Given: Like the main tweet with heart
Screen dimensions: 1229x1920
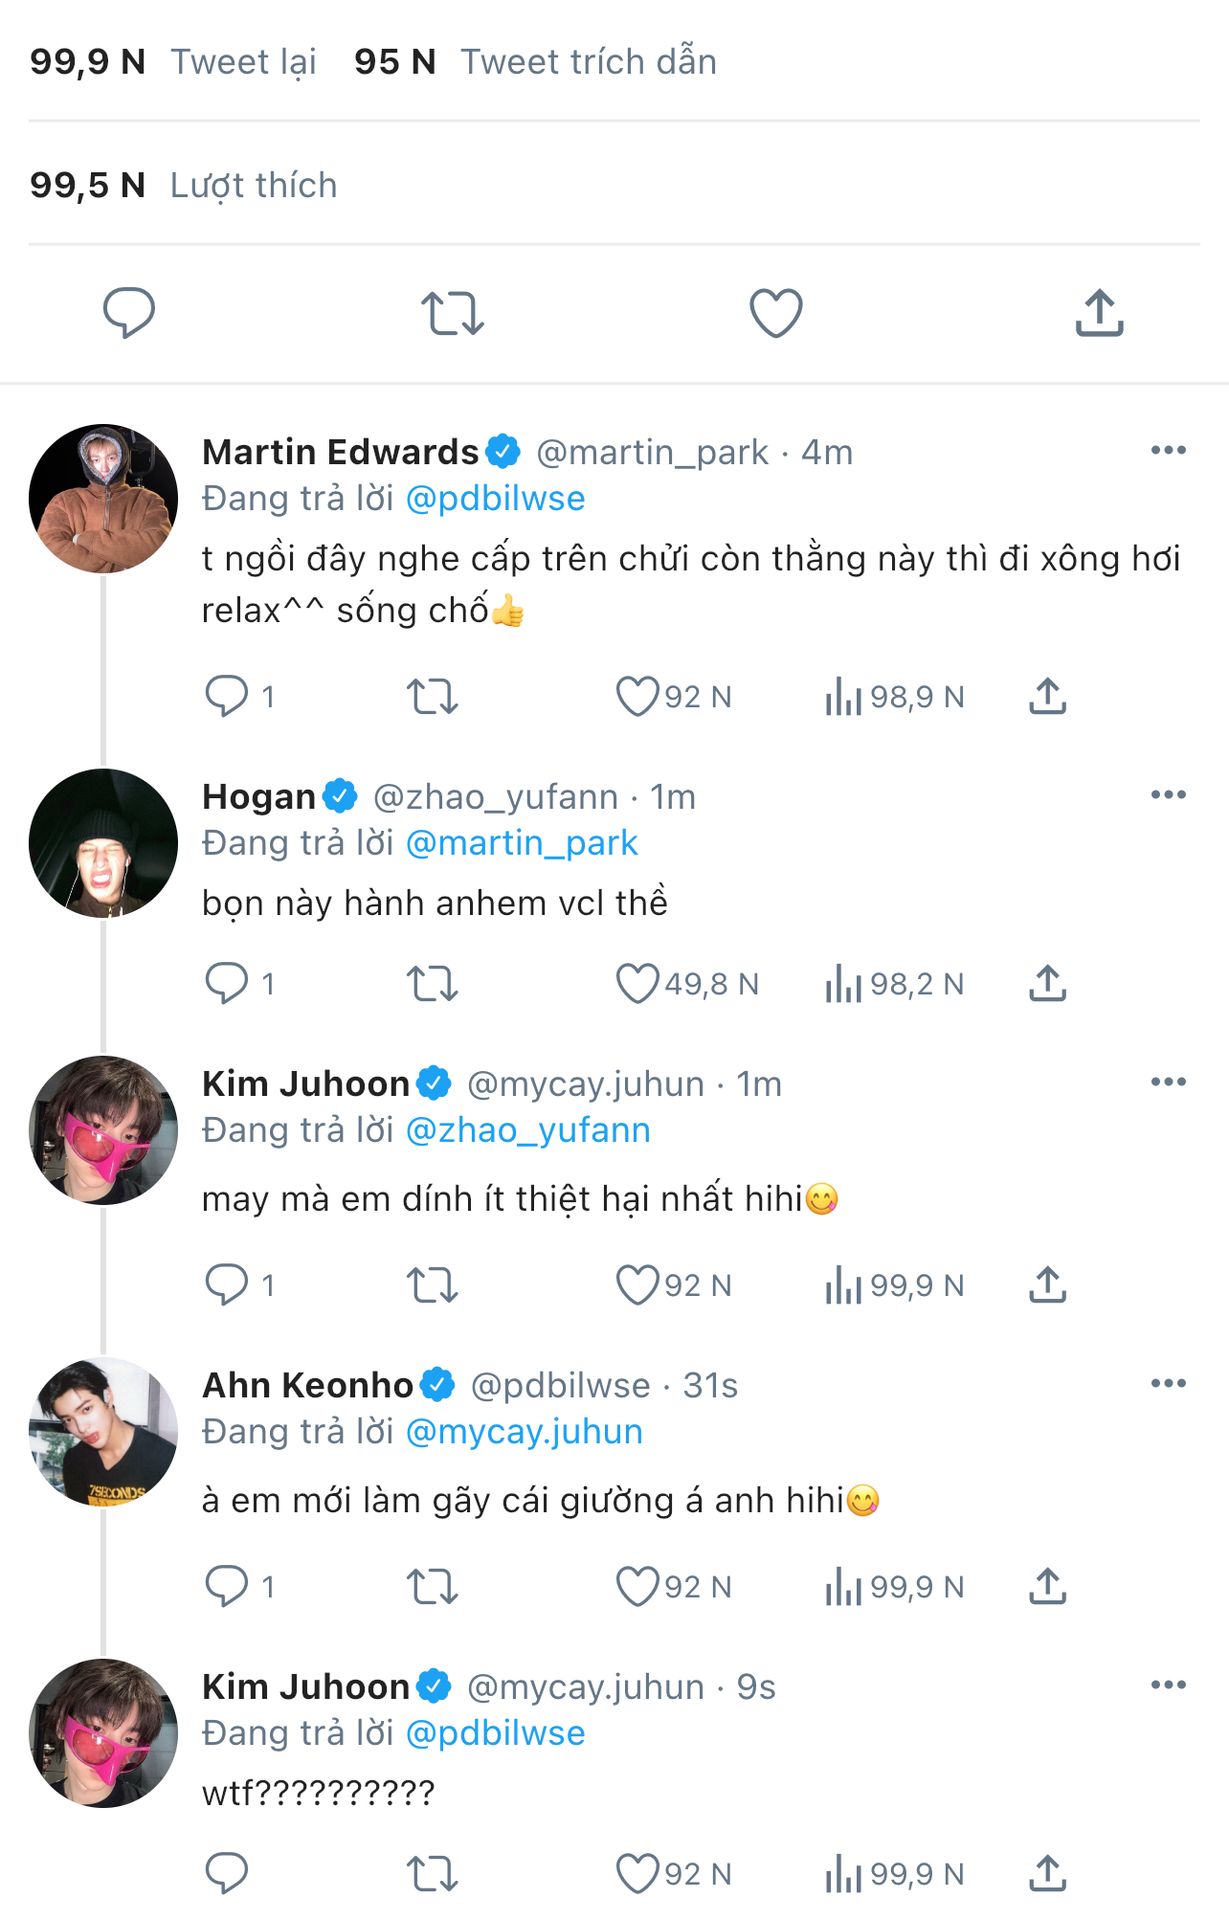Looking at the screenshot, I should tap(776, 313).
